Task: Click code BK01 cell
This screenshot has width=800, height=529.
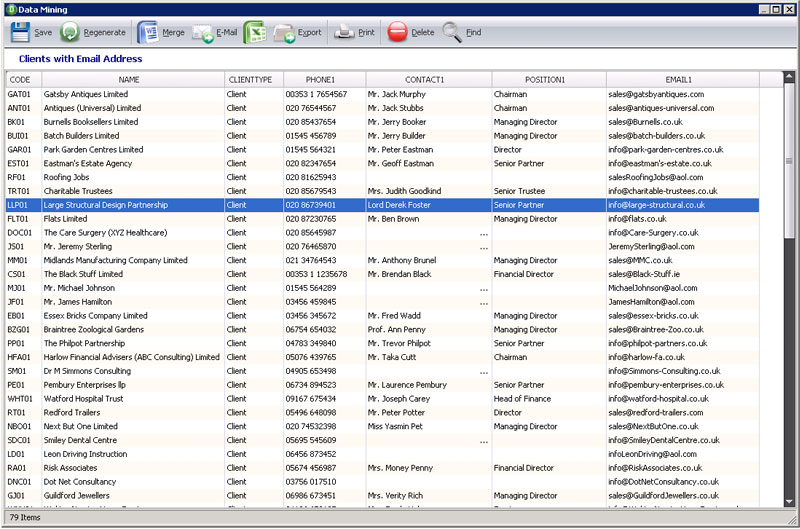Action: pyautogui.click(x=16, y=122)
